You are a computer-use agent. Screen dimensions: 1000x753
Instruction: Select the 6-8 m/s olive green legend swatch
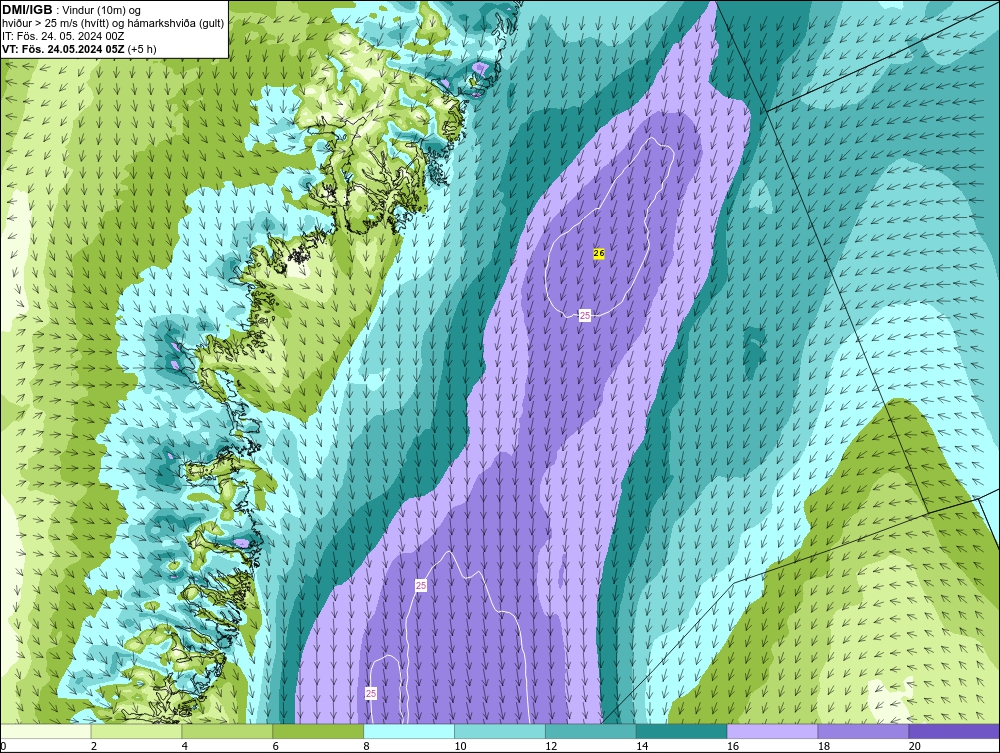coord(318,731)
